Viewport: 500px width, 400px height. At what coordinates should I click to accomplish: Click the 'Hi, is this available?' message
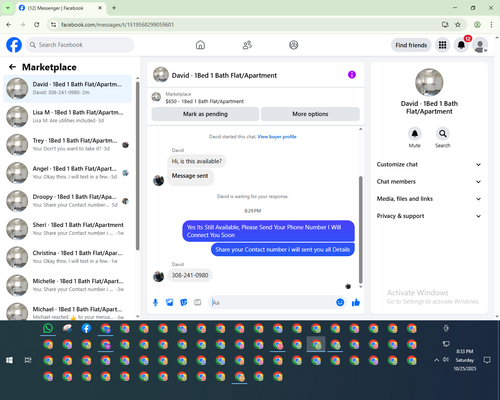pyautogui.click(x=197, y=161)
